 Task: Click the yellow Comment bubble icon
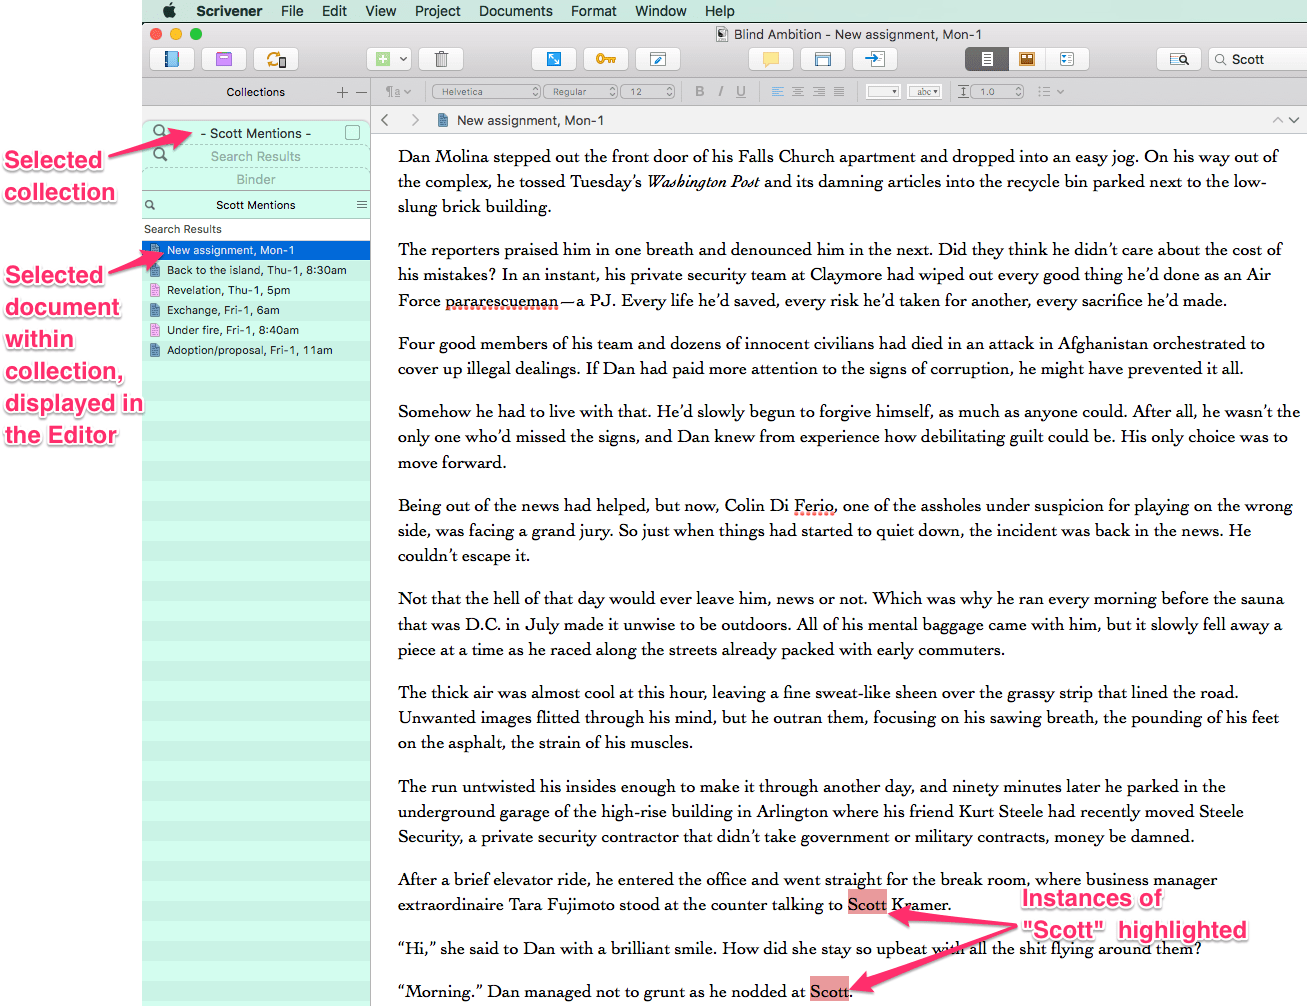point(771,59)
